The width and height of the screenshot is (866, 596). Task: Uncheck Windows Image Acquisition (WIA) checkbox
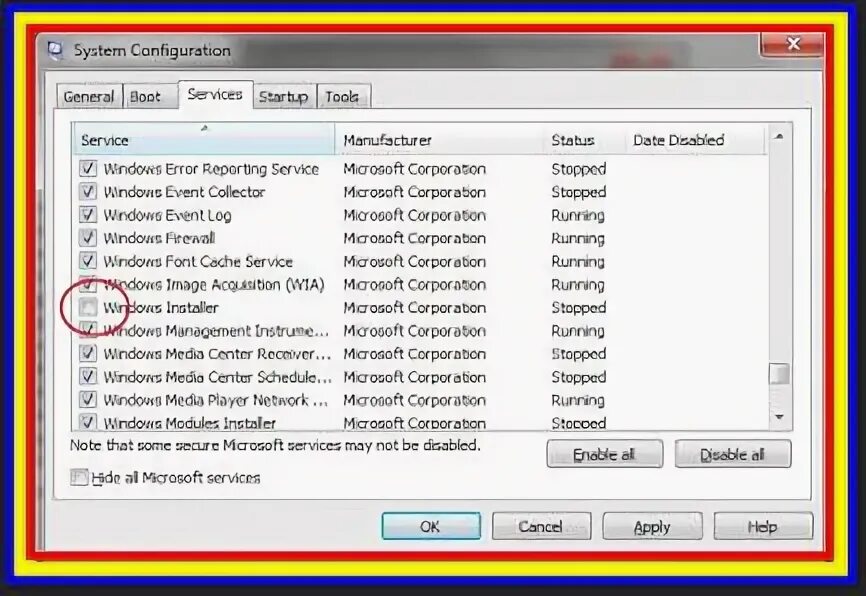(x=88, y=284)
